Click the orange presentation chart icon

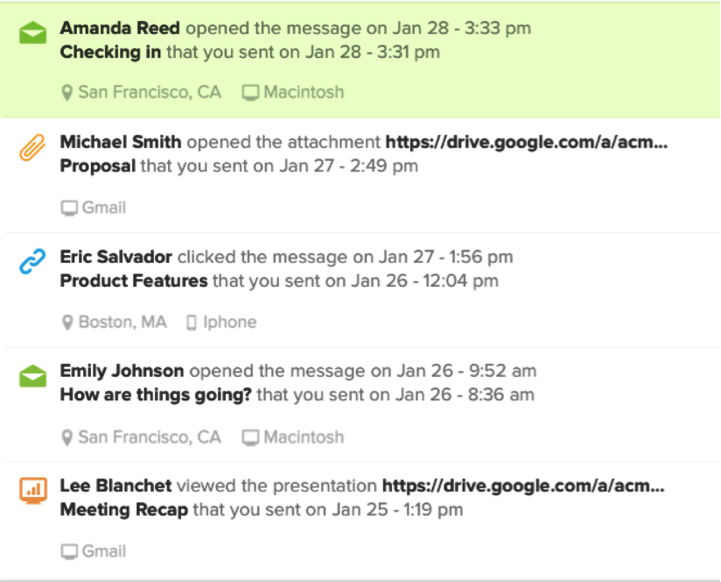33,490
